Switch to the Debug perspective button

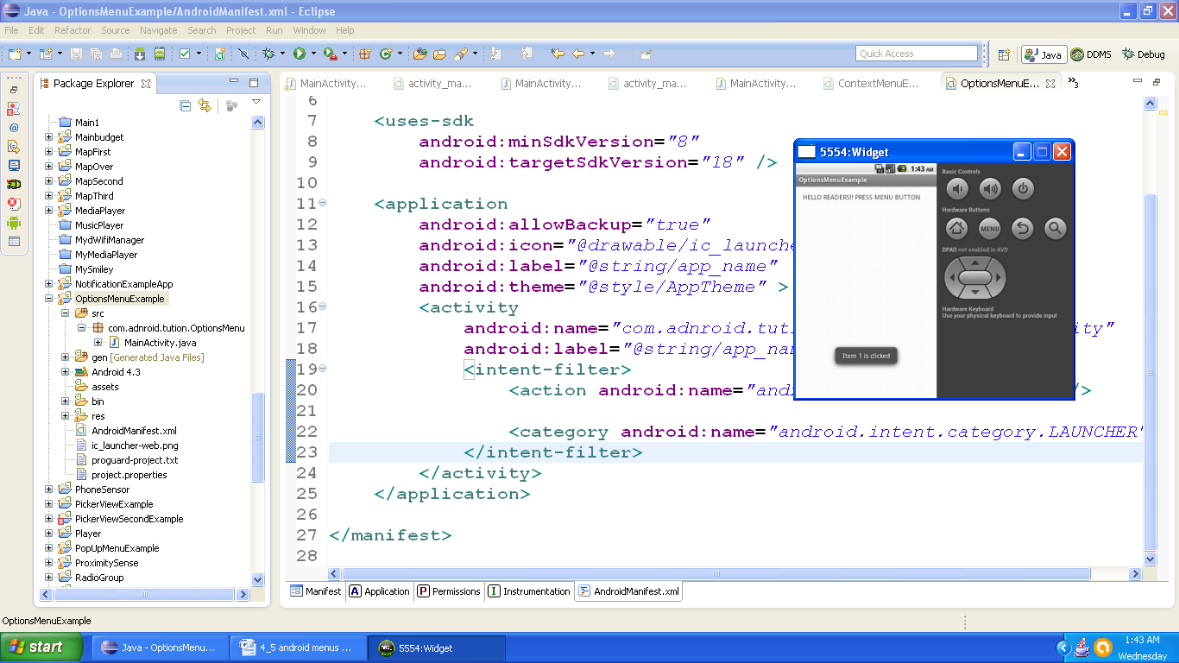coord(1144,54)
